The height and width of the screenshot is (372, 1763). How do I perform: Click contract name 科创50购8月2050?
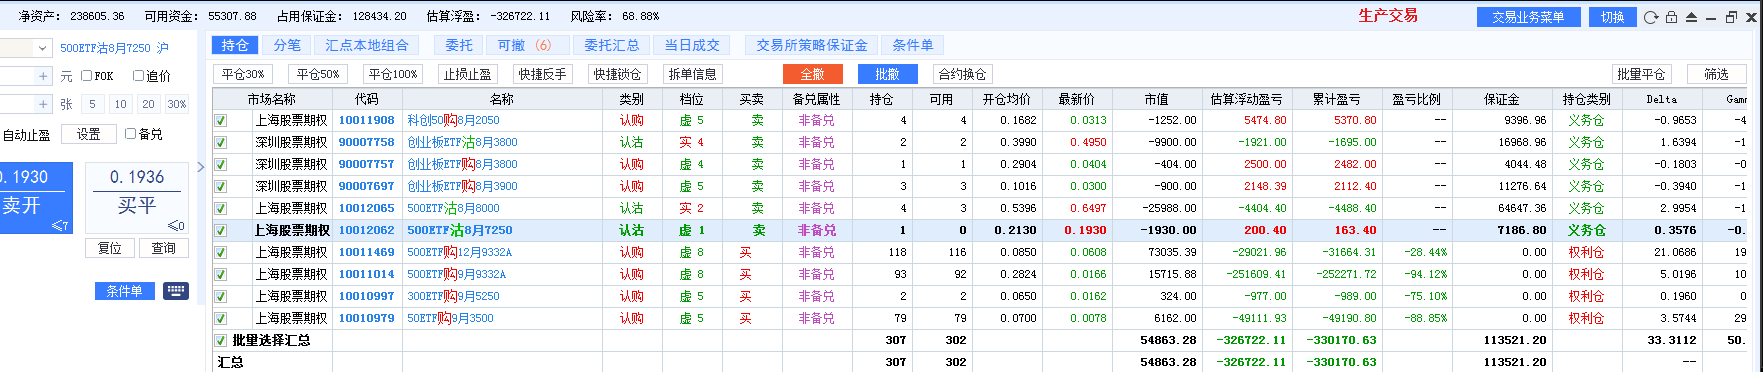click(453, 120)
